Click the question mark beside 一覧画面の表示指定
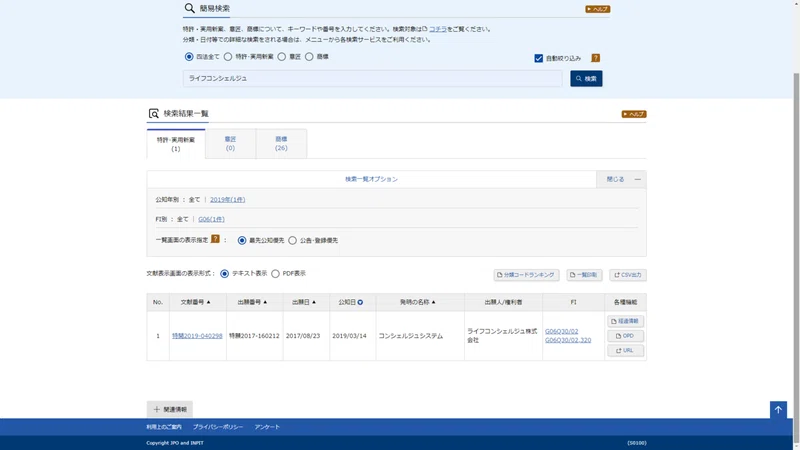Screen dimensions: 800x450 [215, 239]
